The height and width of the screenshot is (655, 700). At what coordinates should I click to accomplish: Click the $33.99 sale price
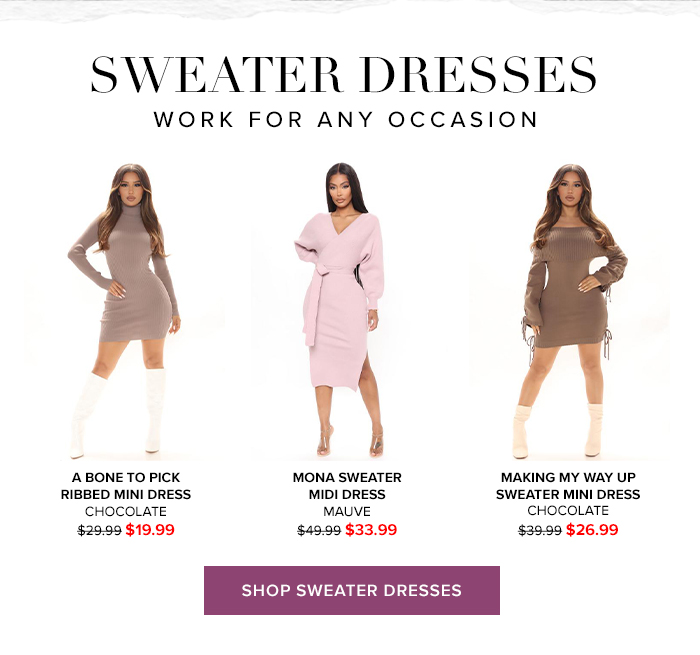371,530
